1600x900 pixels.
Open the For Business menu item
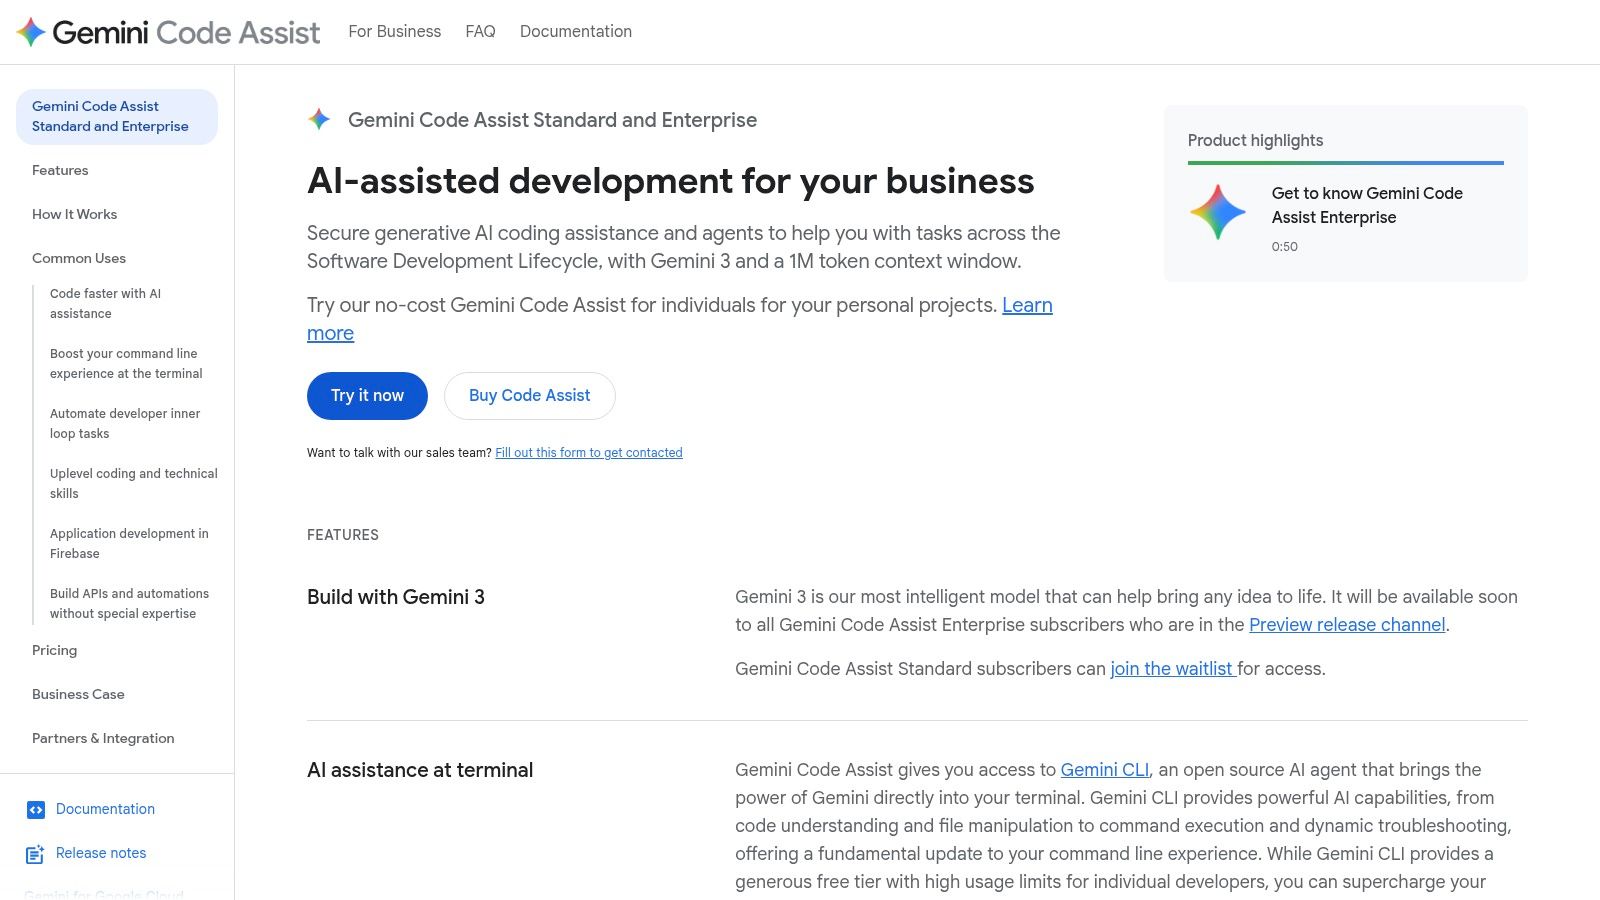[x=394, y=31]
